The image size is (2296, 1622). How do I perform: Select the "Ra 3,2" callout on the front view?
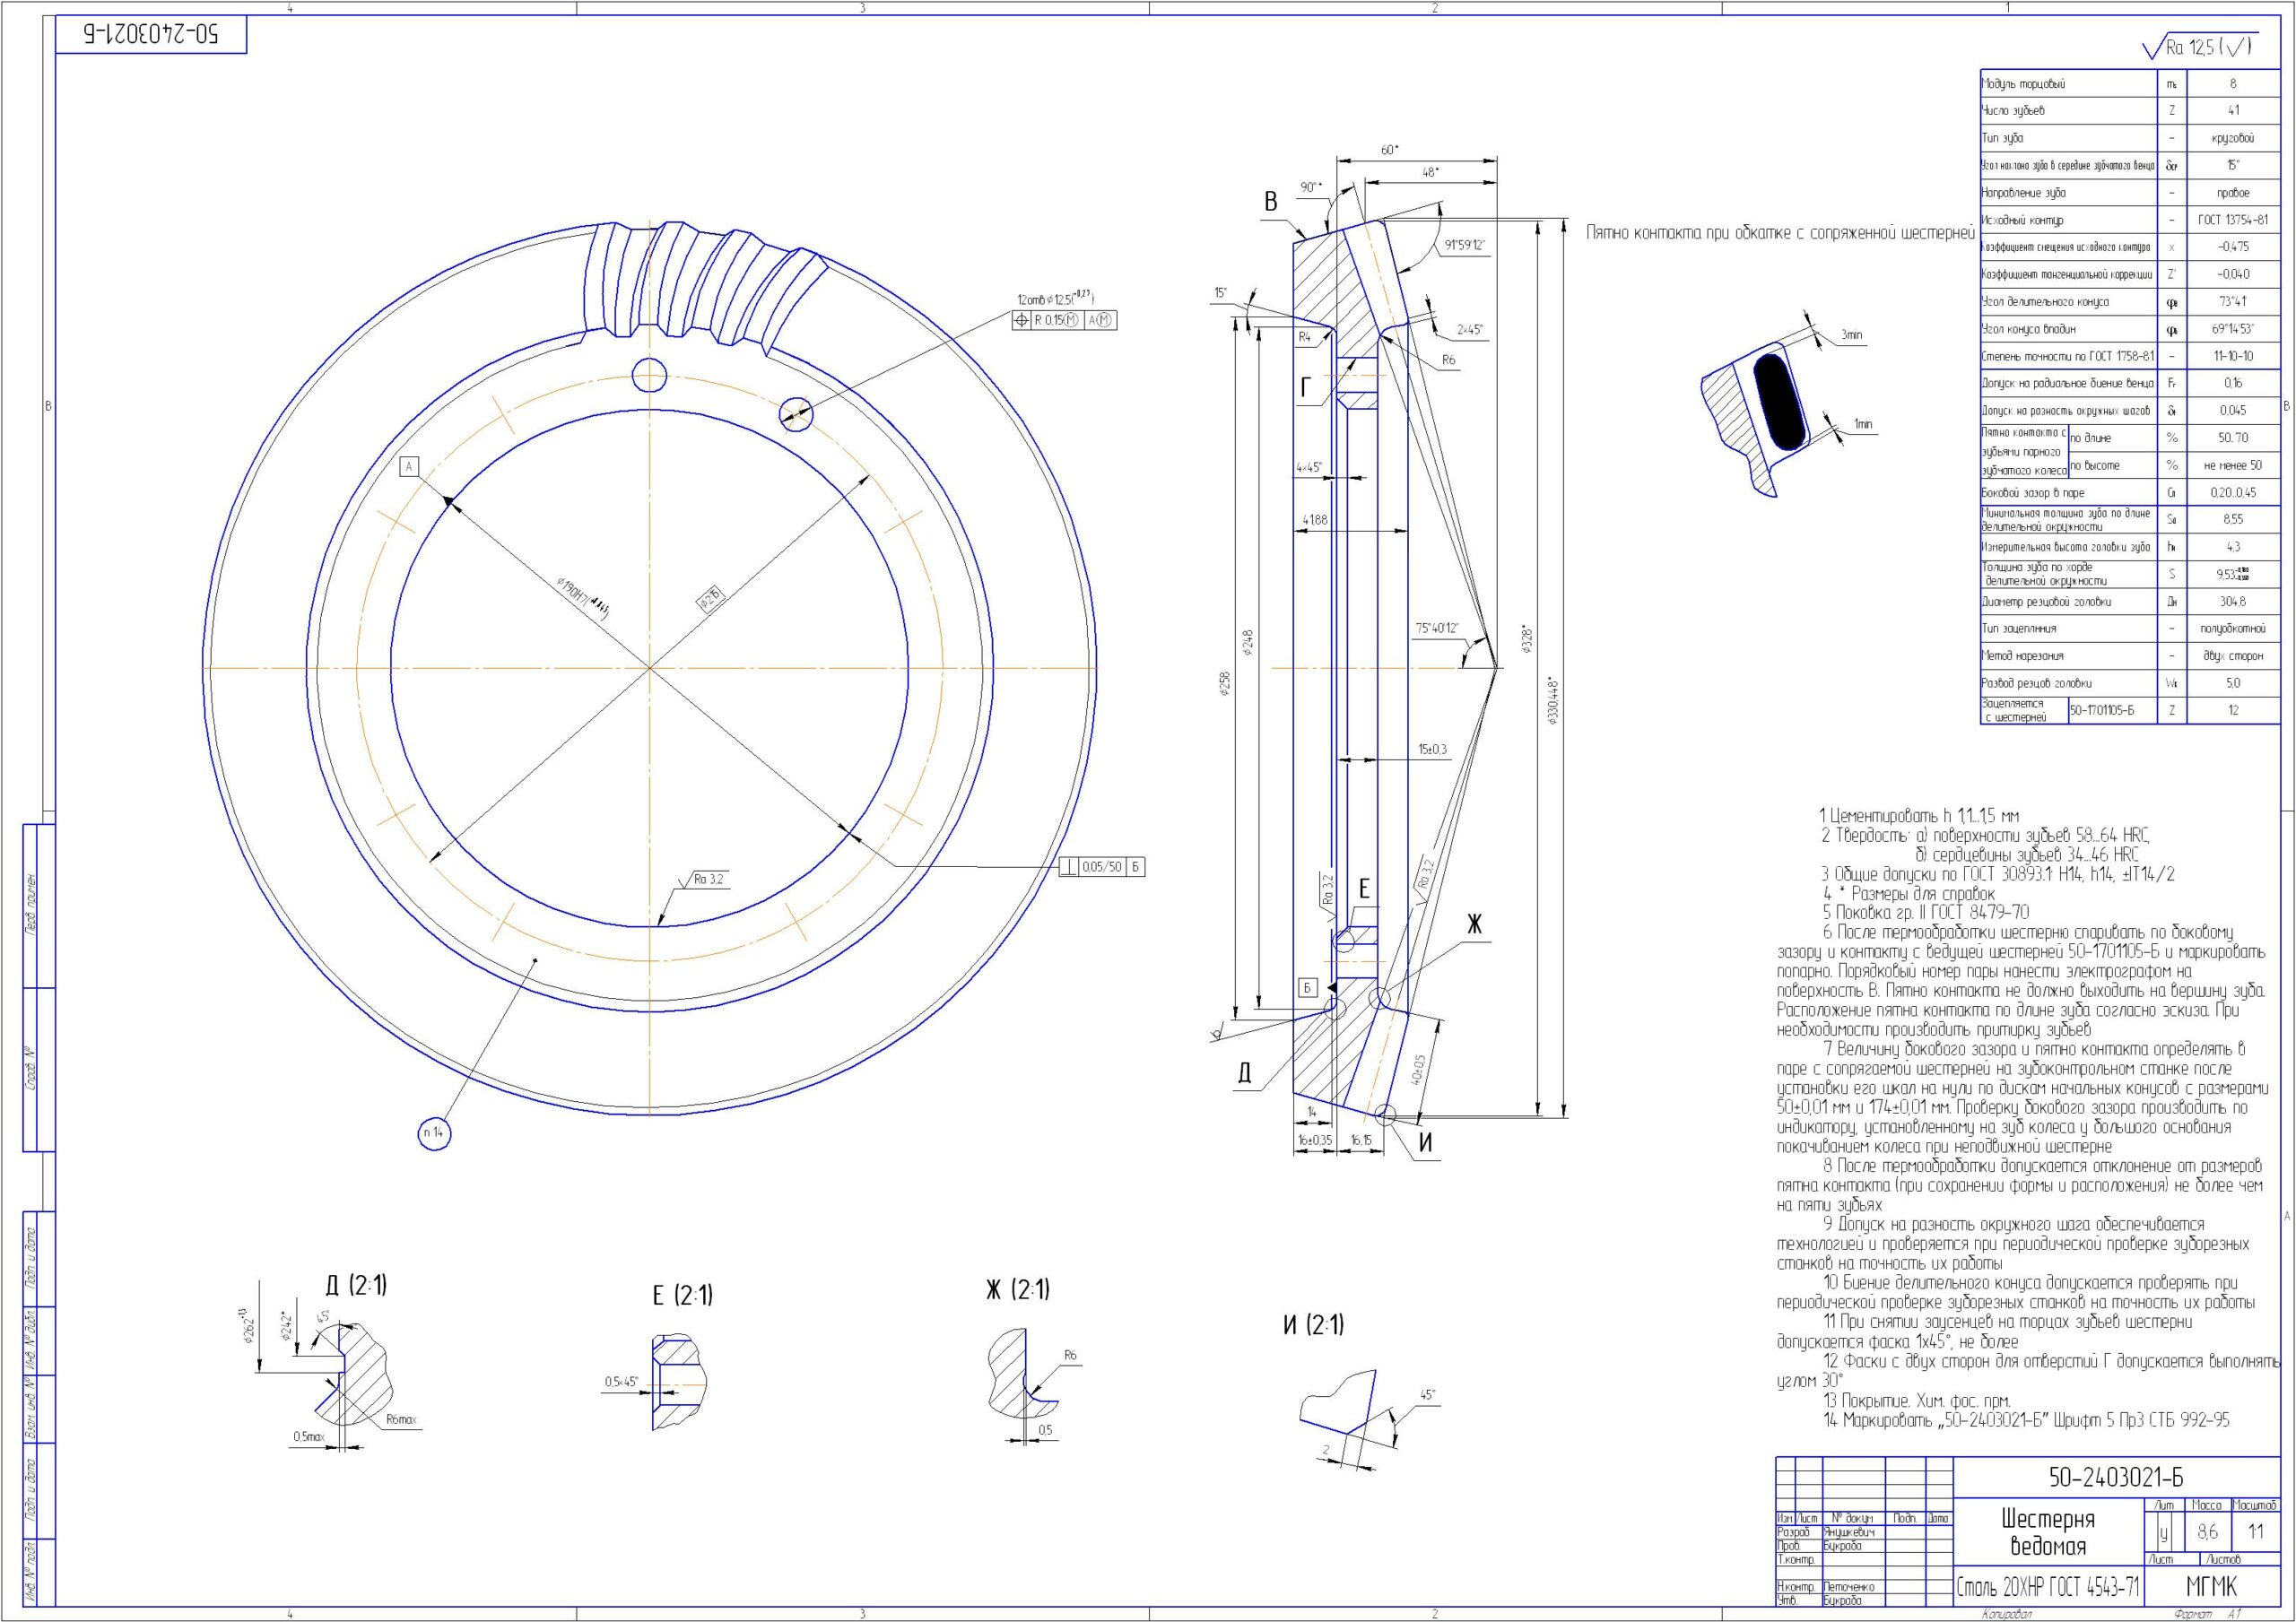tap(708, 880)
